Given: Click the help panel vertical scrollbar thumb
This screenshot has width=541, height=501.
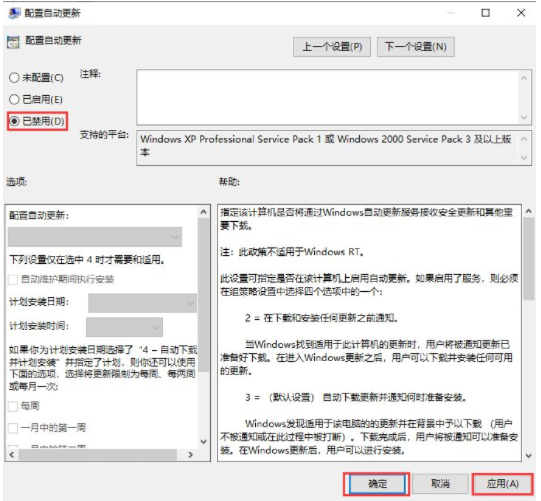Looking at the screenshot, I should [x=528, y=259].
